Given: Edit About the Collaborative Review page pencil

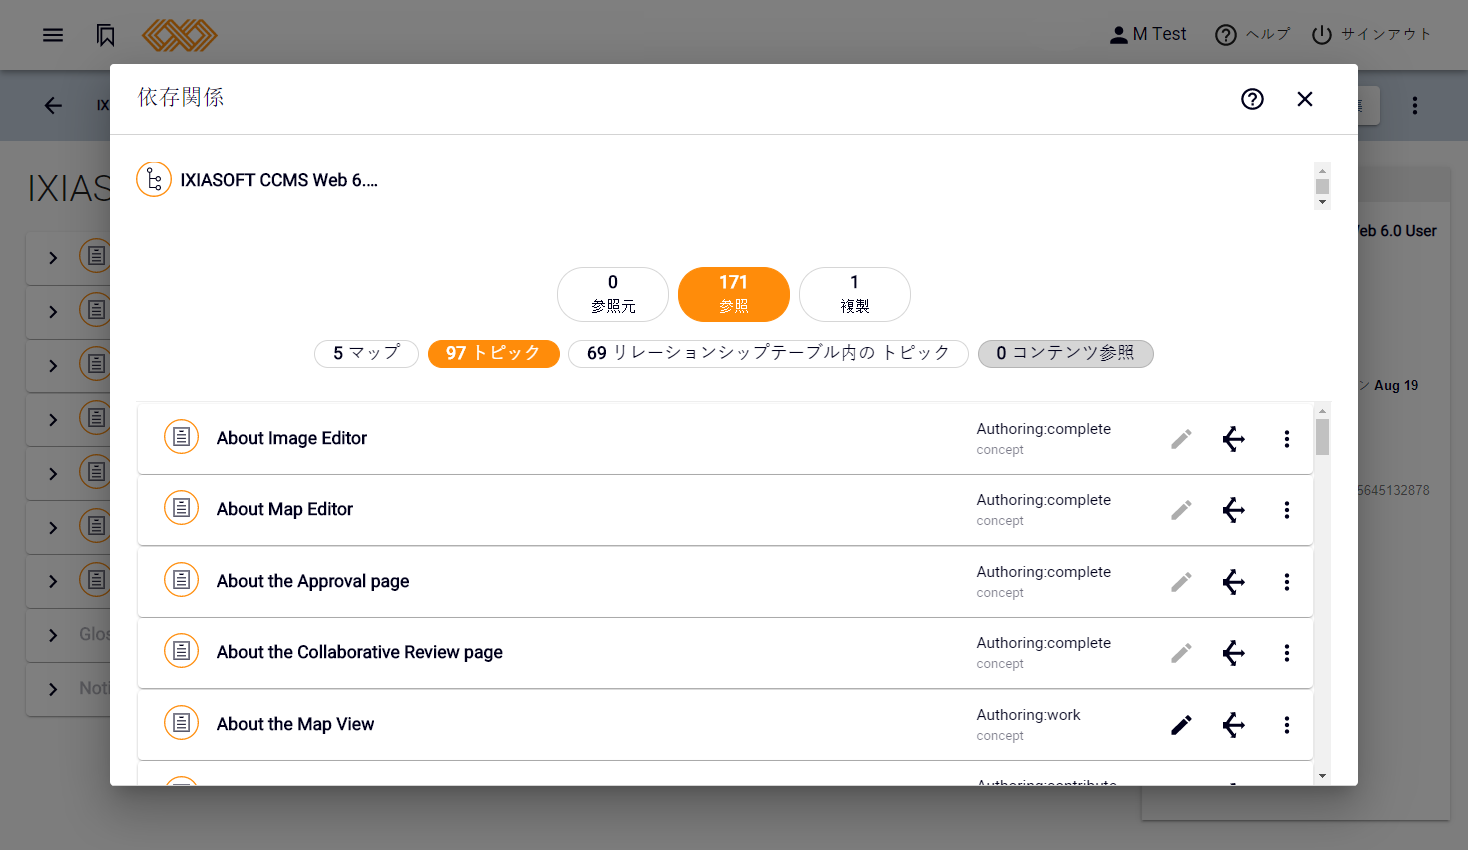Looking at the screenshot, I should click(1181, 653).
